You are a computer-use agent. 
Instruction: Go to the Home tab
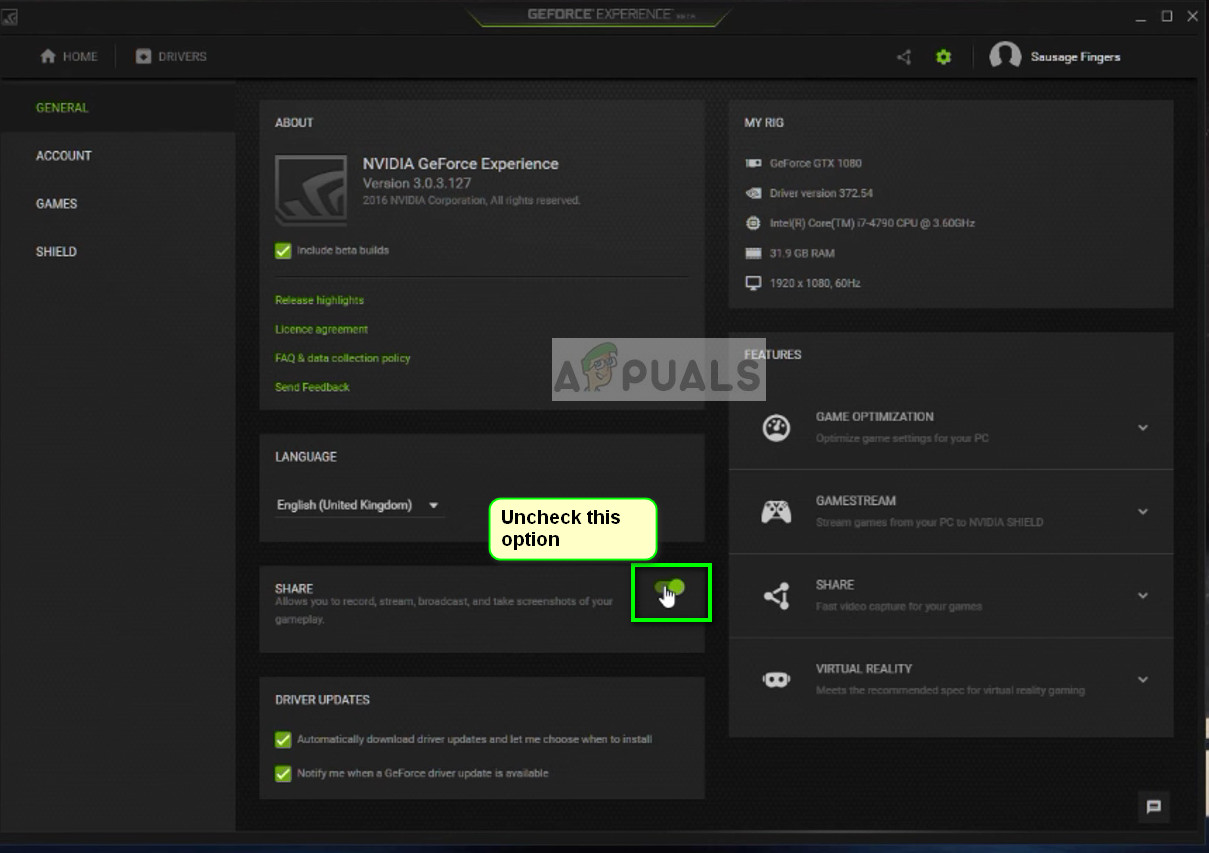tap(68, 57)
